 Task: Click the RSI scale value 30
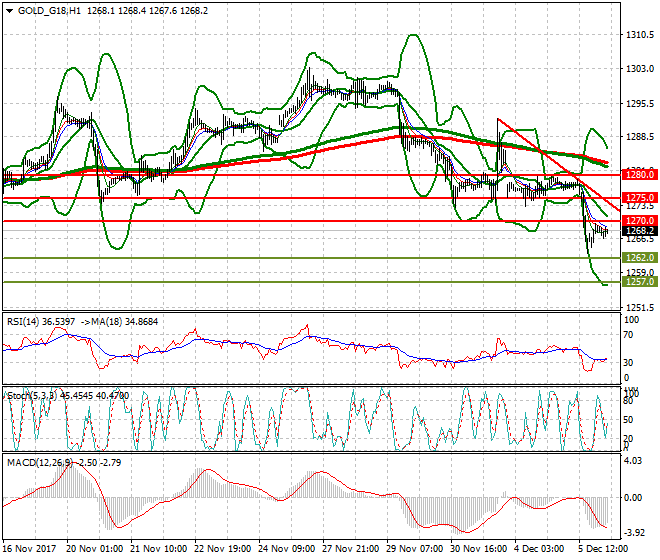click(x=628, y=363)
